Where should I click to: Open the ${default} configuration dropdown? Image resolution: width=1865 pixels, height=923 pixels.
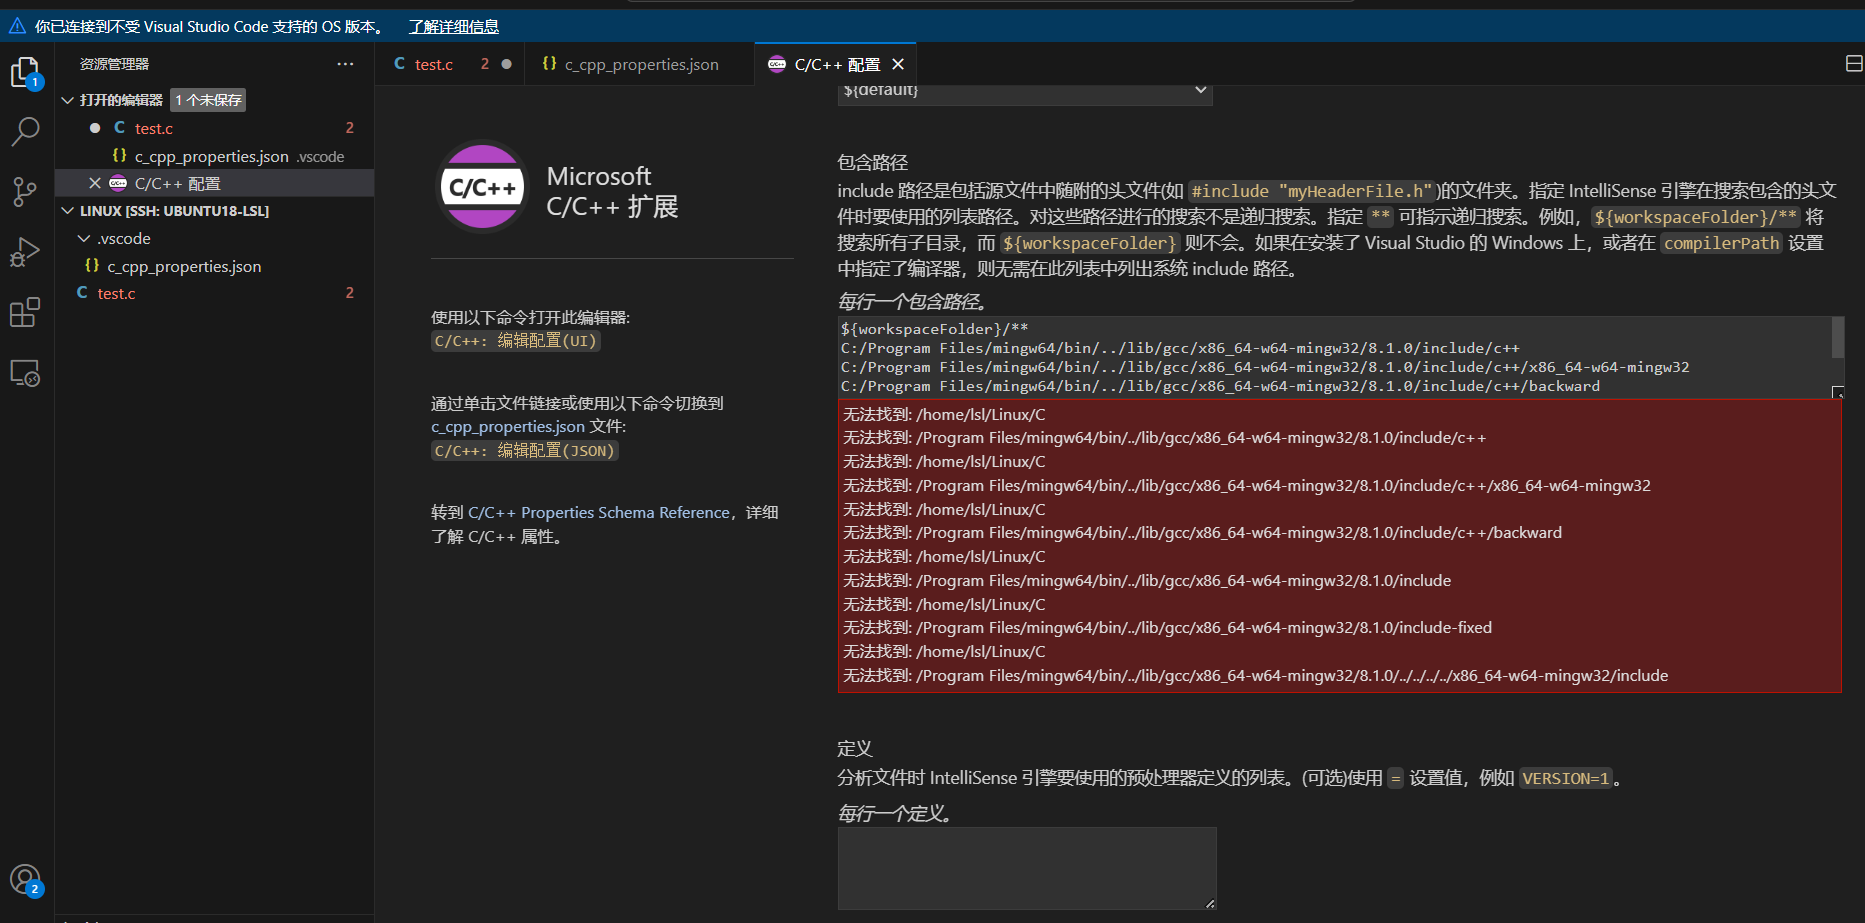[1023, 90]
